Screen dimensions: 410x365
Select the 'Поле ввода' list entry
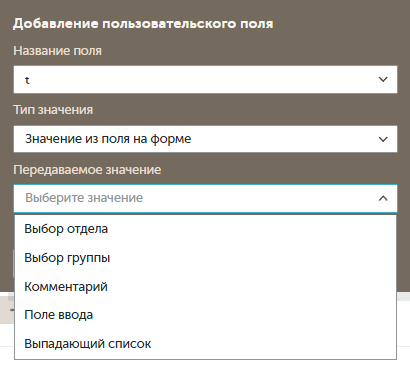pos(205,315)
